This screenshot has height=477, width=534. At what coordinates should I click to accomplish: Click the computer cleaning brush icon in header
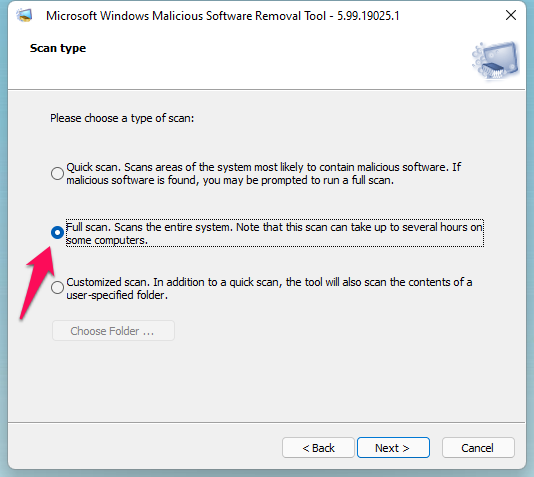coord(496,61)
